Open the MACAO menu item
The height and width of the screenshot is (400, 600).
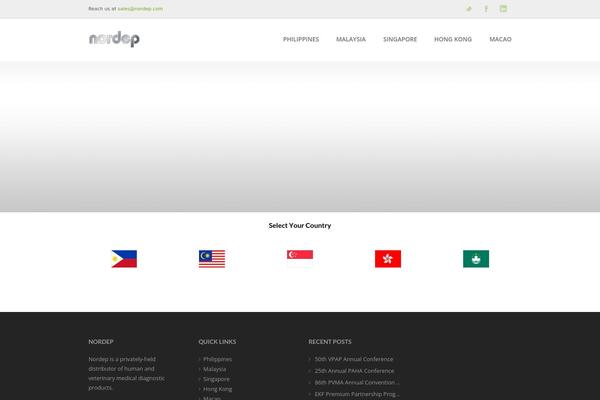coord(501,39)
